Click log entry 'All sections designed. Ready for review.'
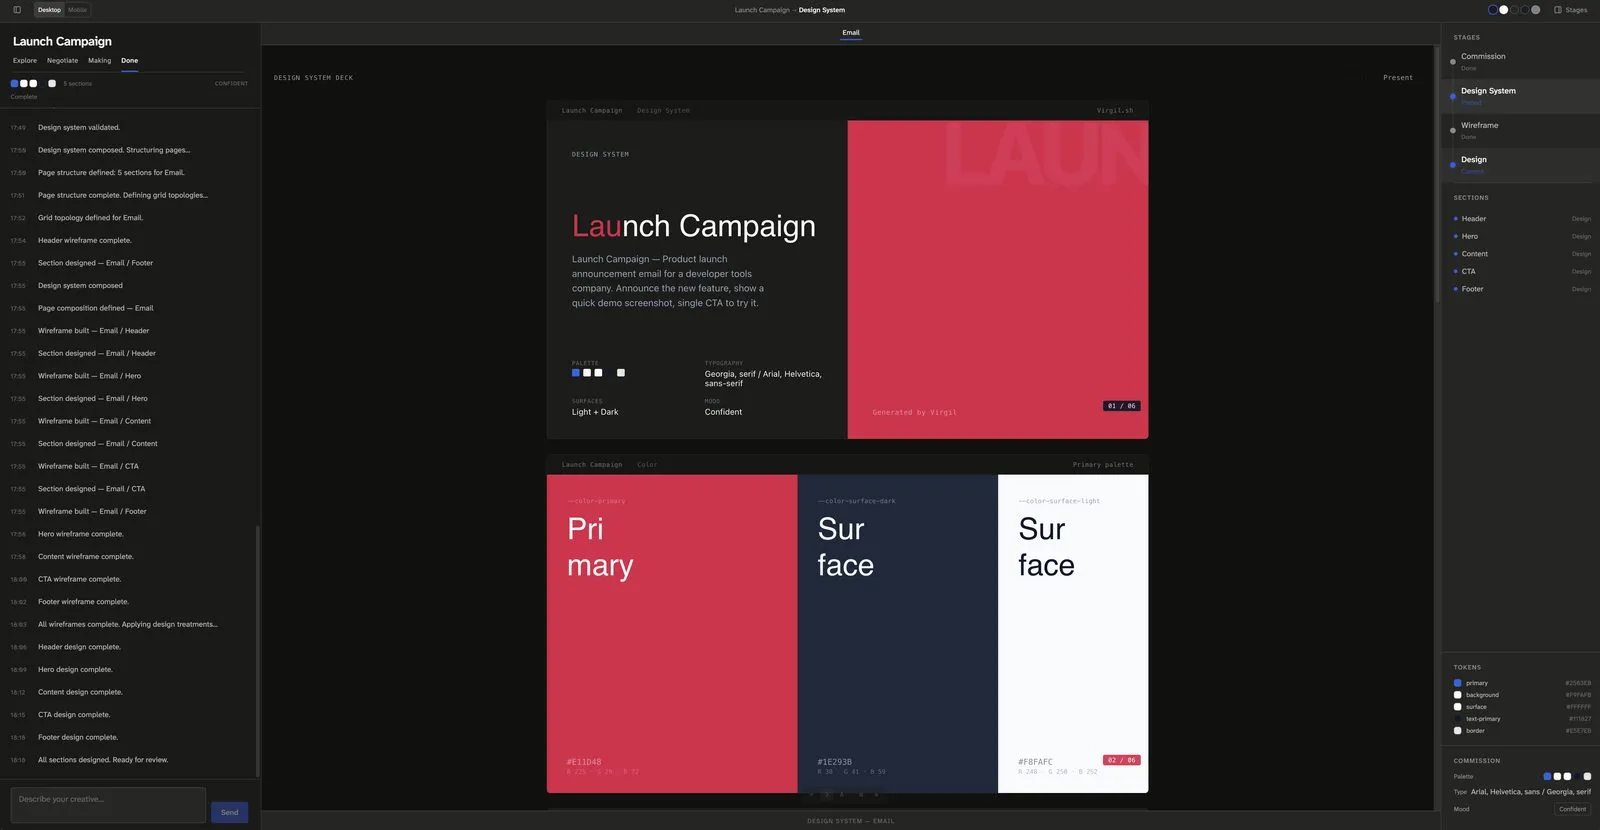 click(x=103, y=760)
